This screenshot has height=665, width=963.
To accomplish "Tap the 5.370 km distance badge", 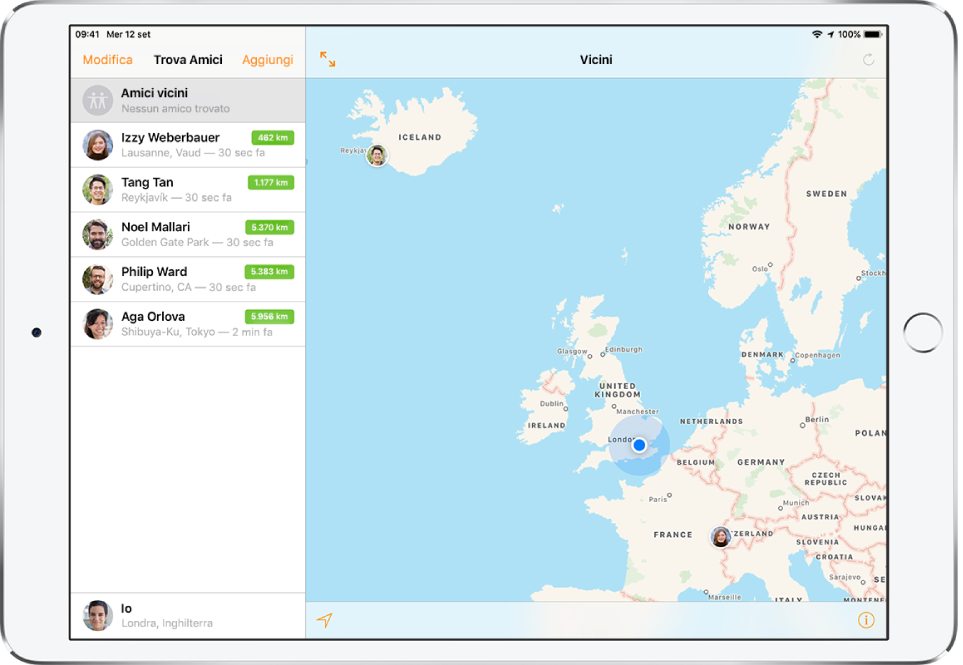I will pyautogui.click(x=270, y=227).
